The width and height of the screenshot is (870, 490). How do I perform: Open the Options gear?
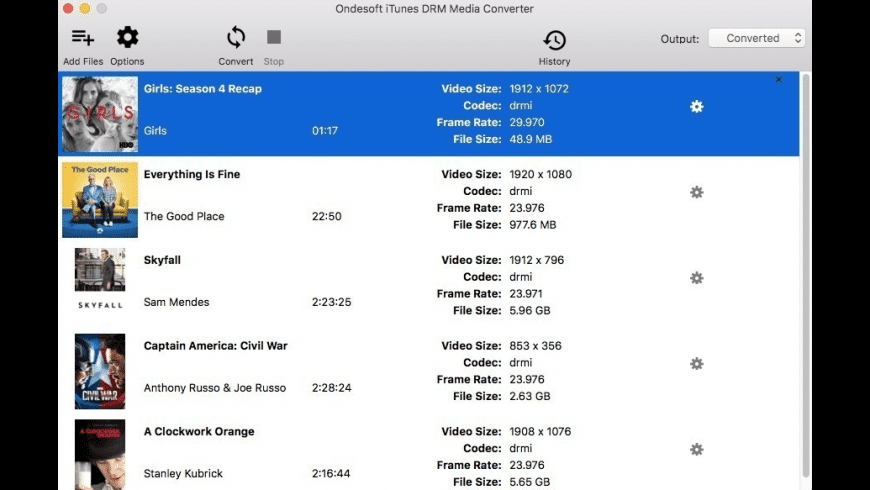pyautogui.click(x=127, y=37)
